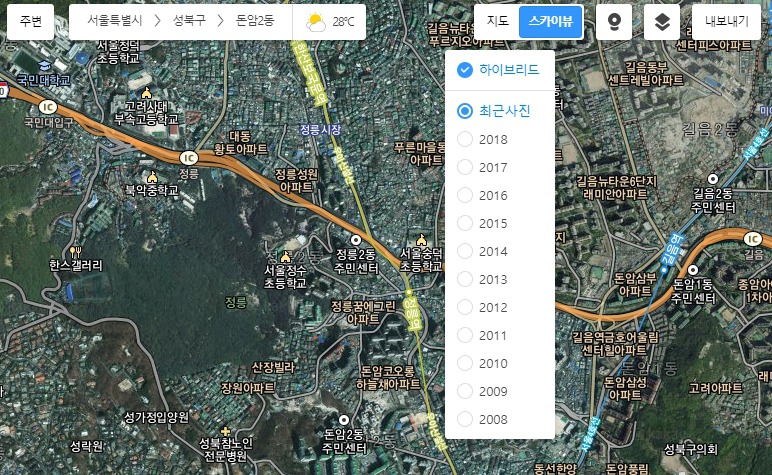Toggle the 하이브리드 checkbox
Screen dimensions: 772x475
pos(465,70)
